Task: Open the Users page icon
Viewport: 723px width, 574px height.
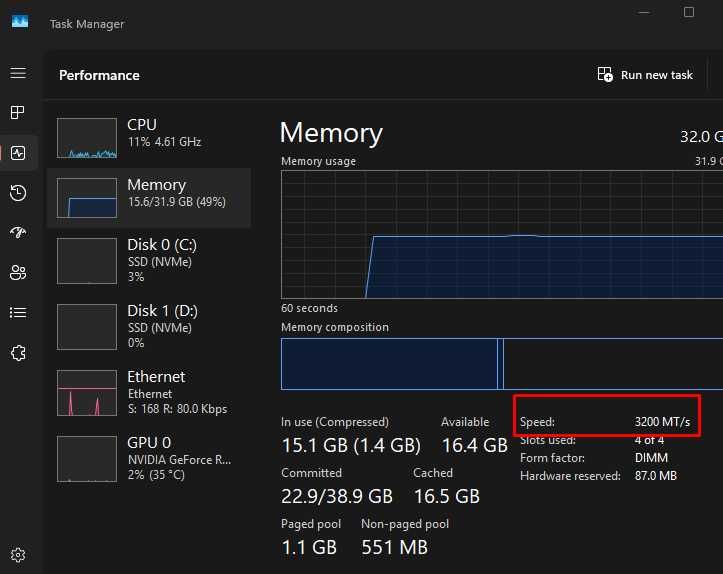Action: tap(18, 272)
